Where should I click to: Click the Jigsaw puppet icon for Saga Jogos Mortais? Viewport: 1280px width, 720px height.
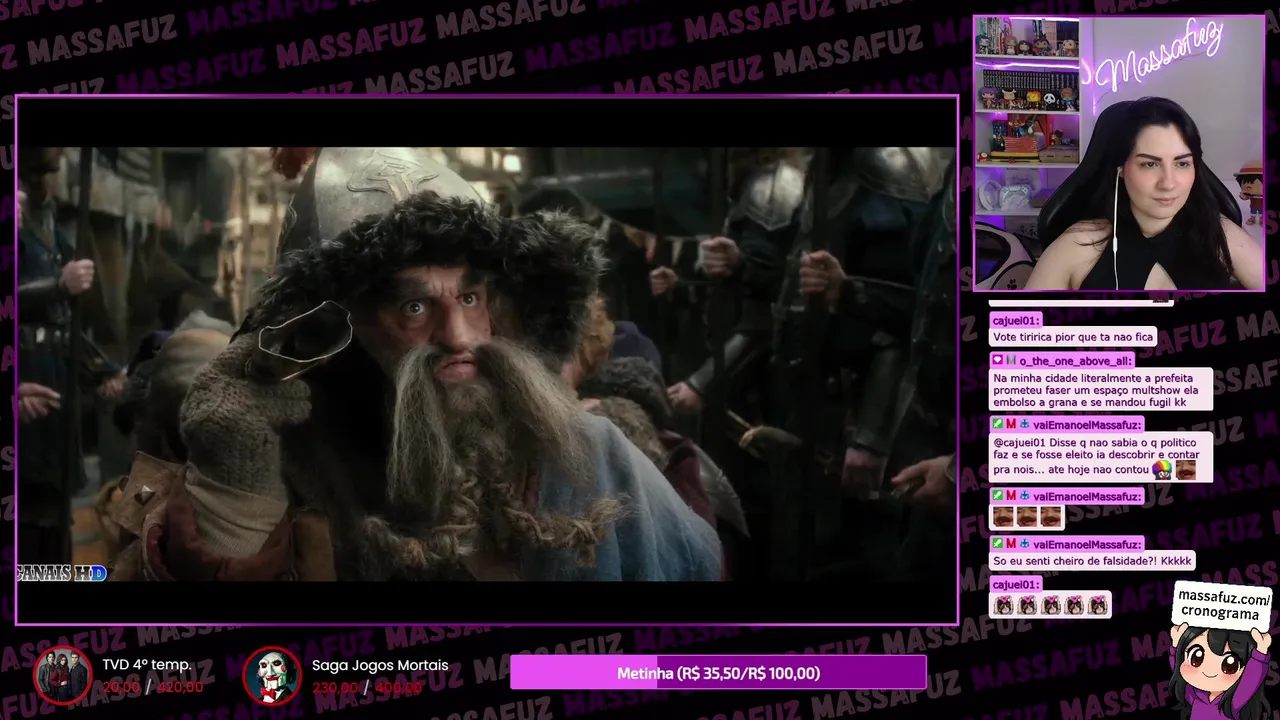point(272,675)
